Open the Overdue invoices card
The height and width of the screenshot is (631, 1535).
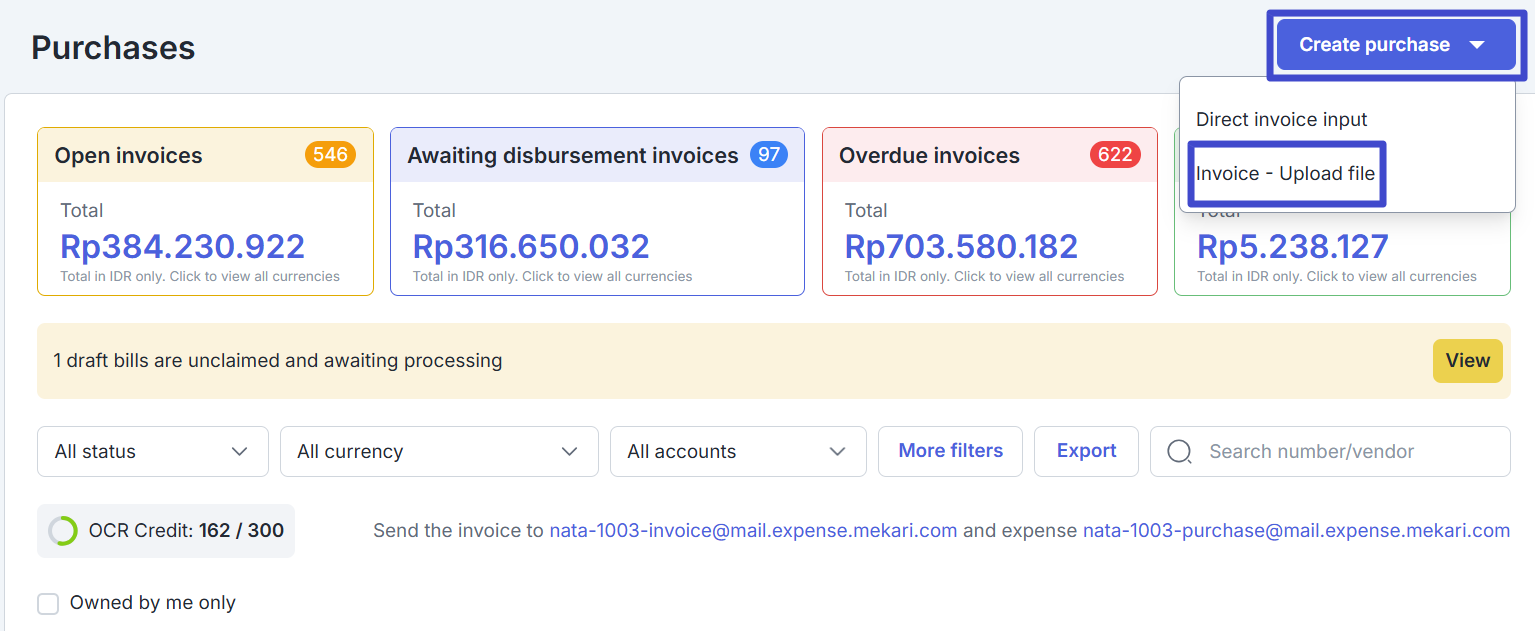[989, 211]
